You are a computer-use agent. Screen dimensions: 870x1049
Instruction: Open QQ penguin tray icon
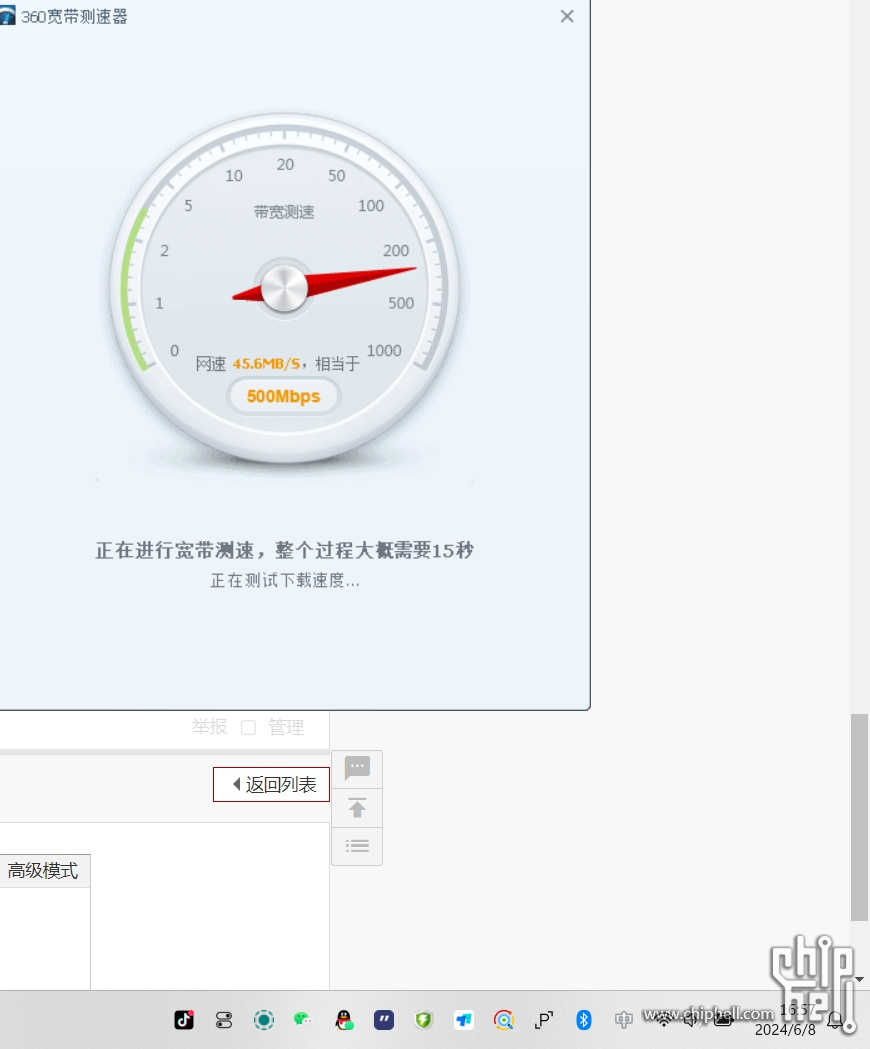[344, 1020]
